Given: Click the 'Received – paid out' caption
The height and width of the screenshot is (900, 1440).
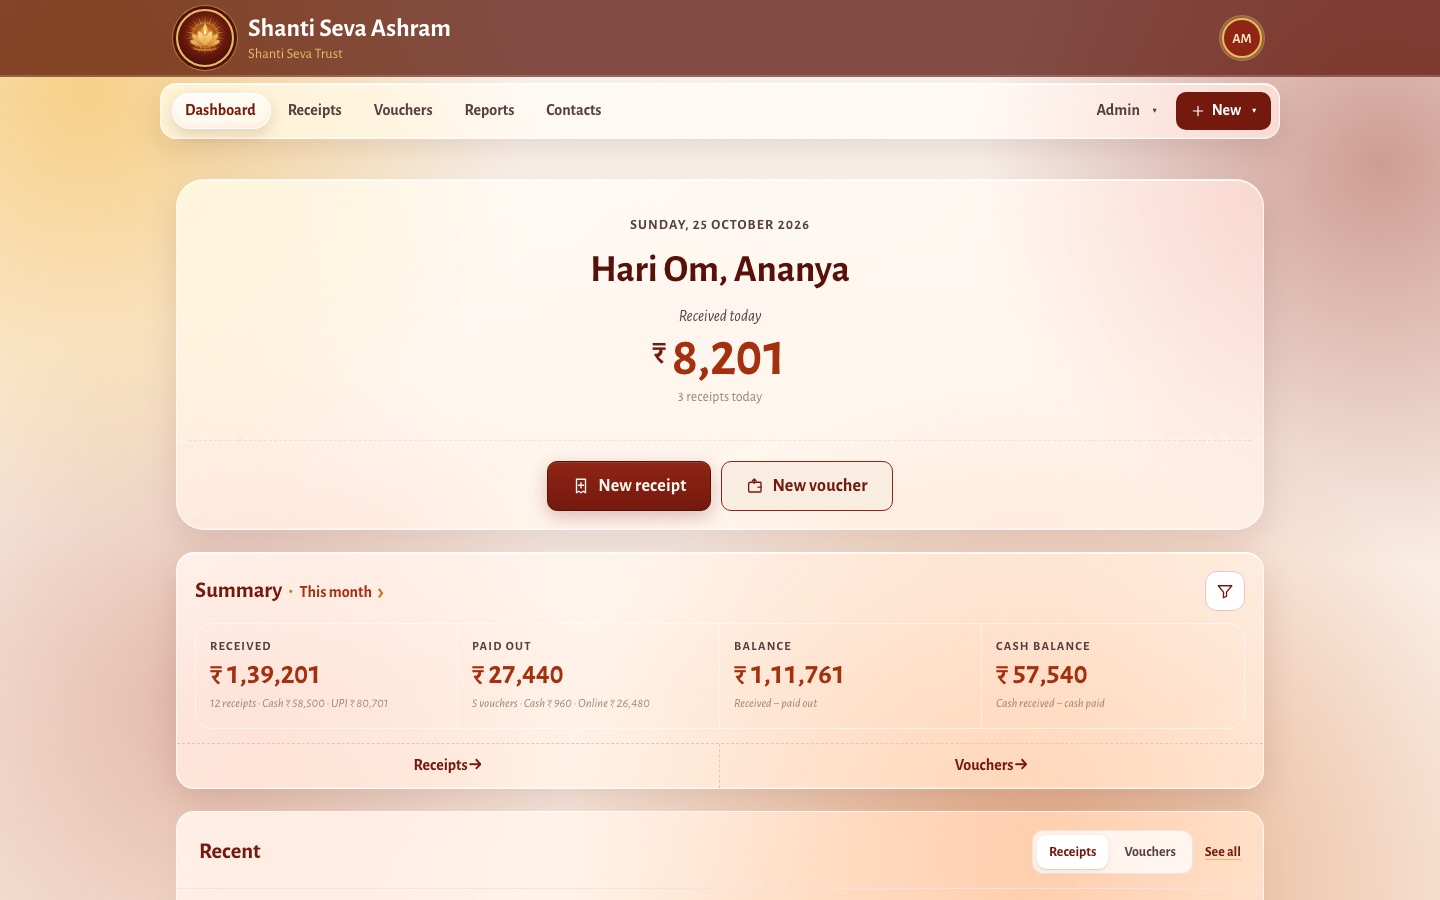Looking at the screenshot, I should tap(776, 704).
